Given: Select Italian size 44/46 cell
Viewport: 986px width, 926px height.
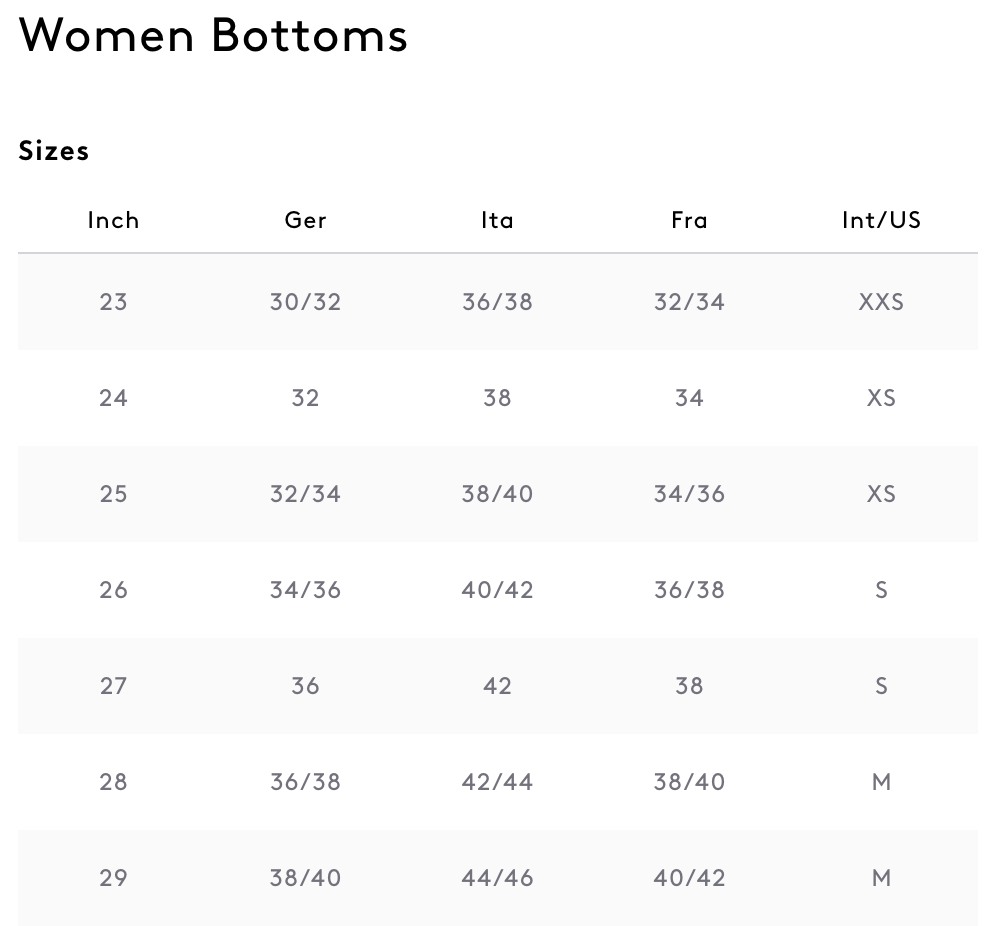Looking at the screenshot, I should pos(497,878).
